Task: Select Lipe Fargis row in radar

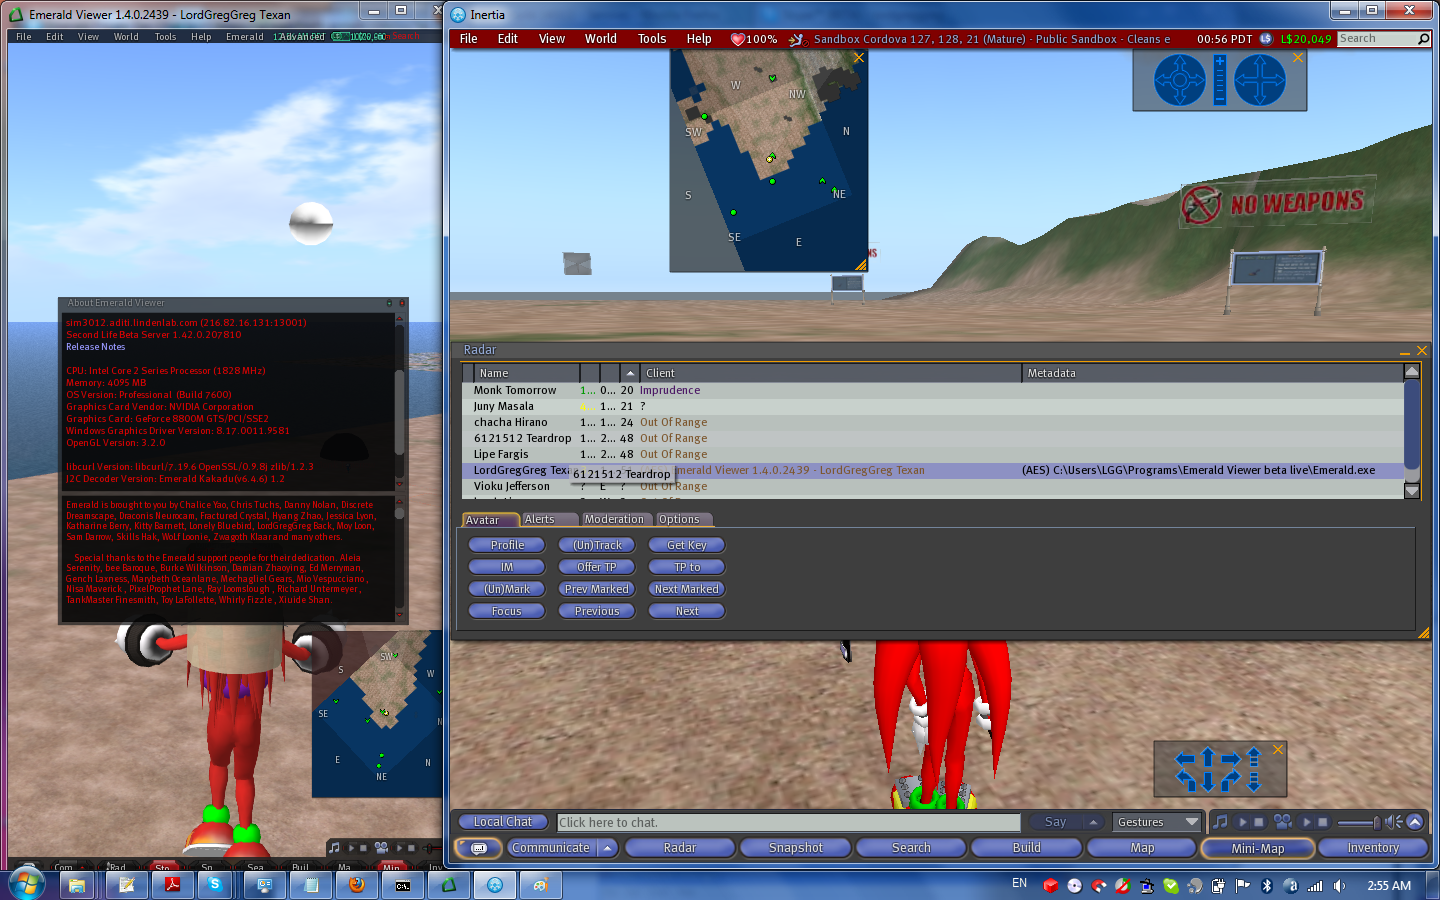Action: [x=932, y=454]
